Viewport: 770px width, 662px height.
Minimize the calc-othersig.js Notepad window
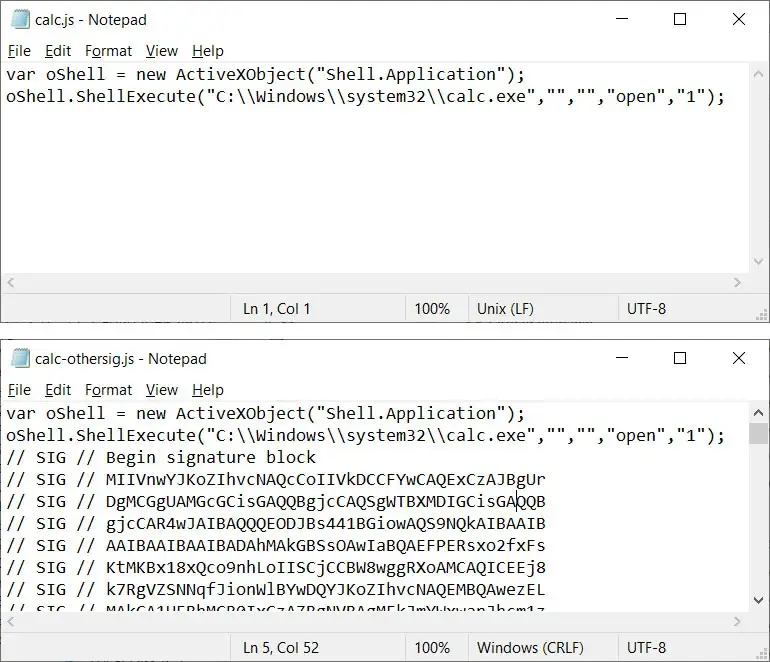(622, 358)
